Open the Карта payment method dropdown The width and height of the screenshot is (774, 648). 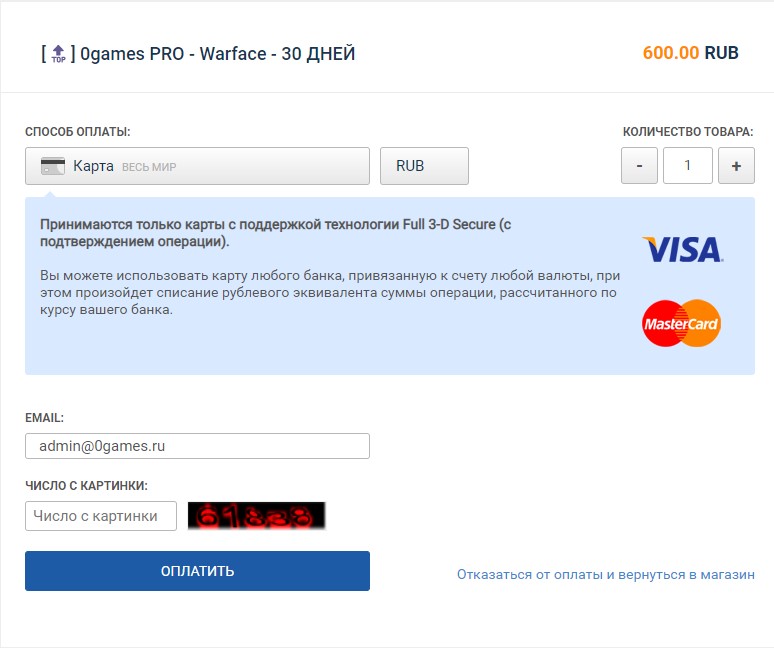pyautogui.click(x=197, y=166)
